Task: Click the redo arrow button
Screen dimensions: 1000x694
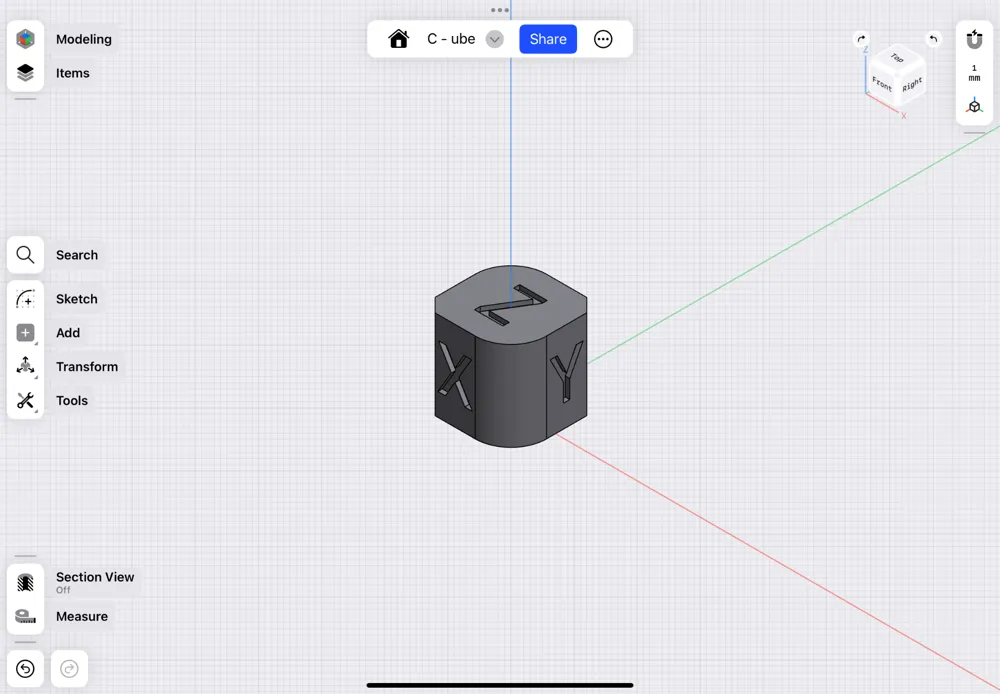Action: pos(69,668)
